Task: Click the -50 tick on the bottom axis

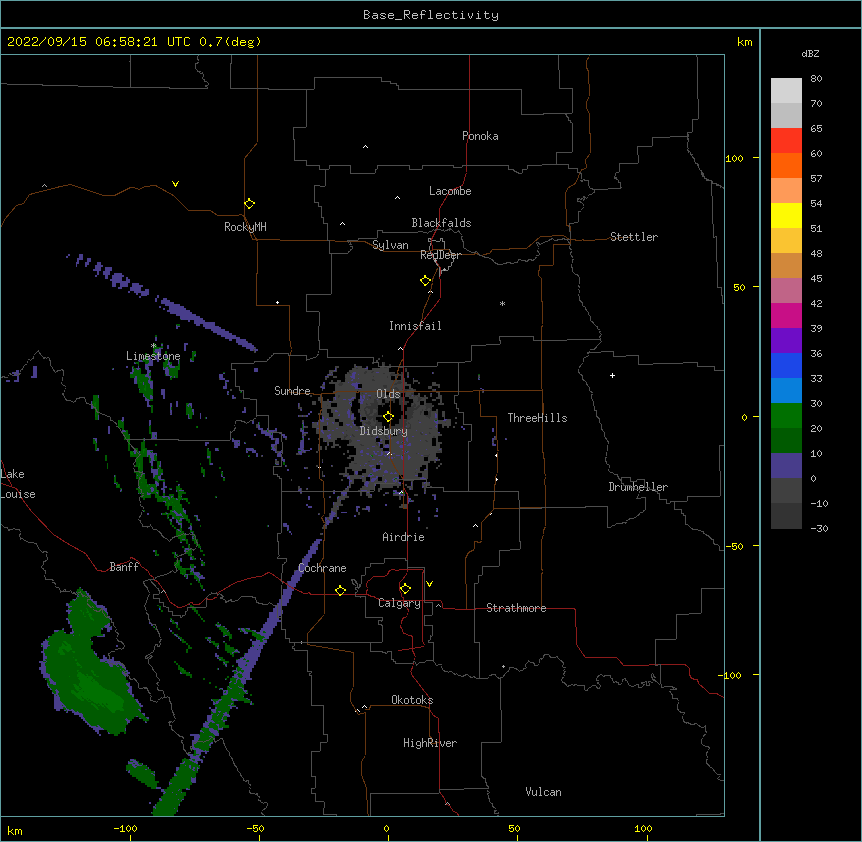Action: point(255,828)
